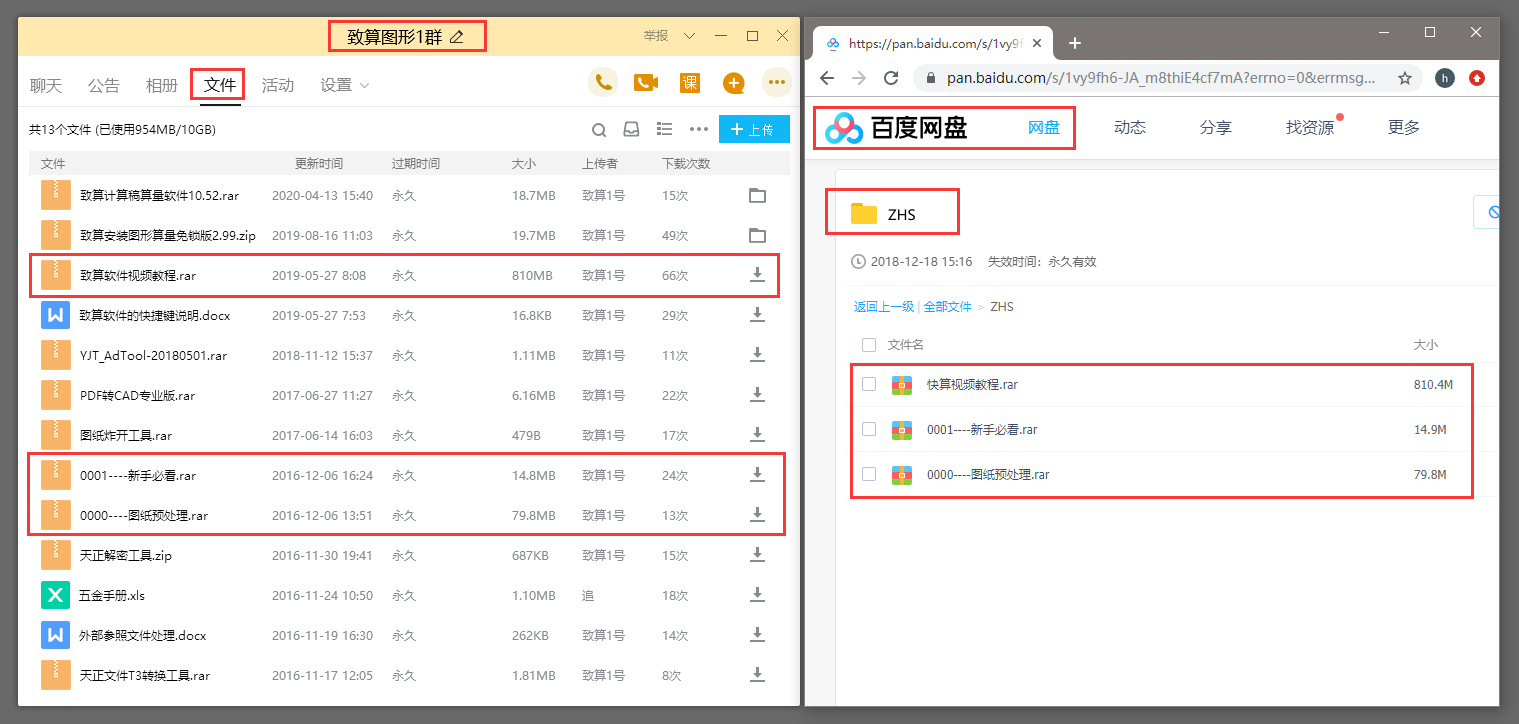Screen dimensions: 1519x724
Task: Open 网盘 in Baidu navigation
Action: point(1044,127)
